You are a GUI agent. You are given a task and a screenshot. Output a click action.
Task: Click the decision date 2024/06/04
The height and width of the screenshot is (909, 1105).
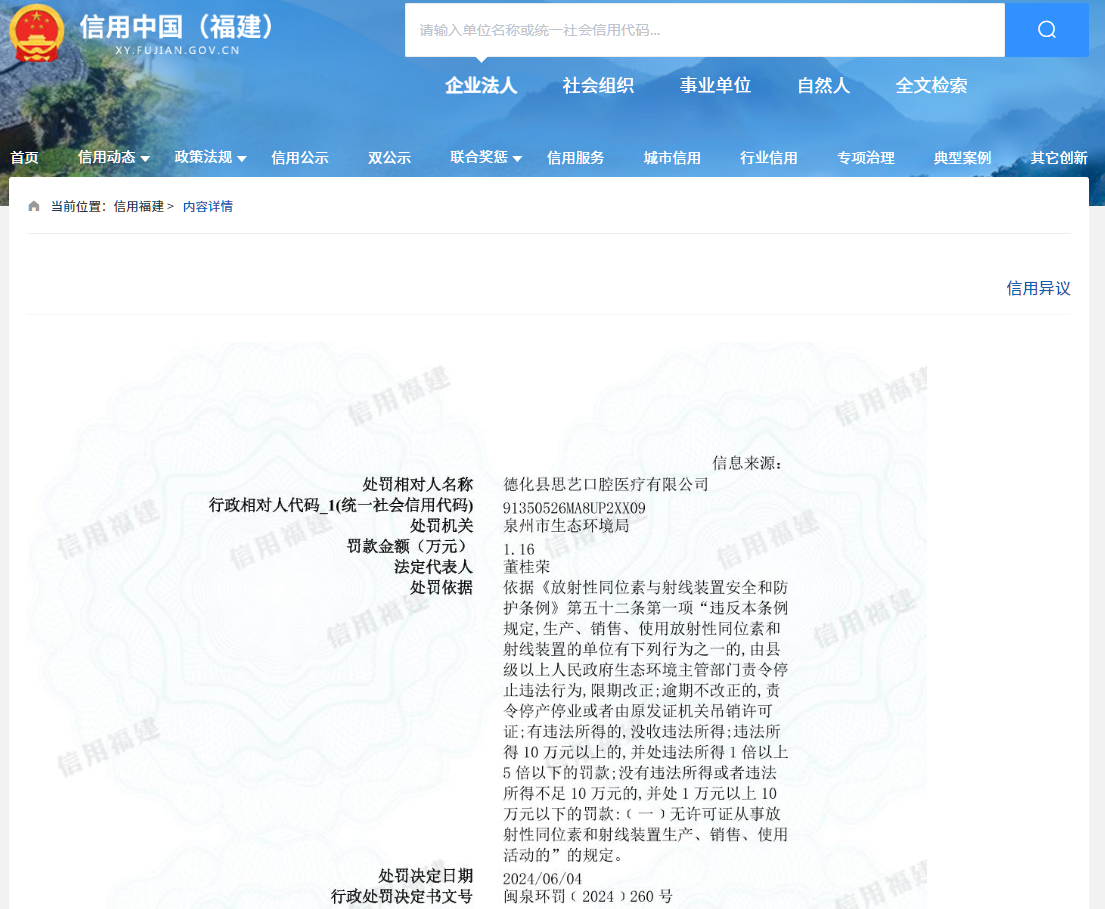pos(543,879)
